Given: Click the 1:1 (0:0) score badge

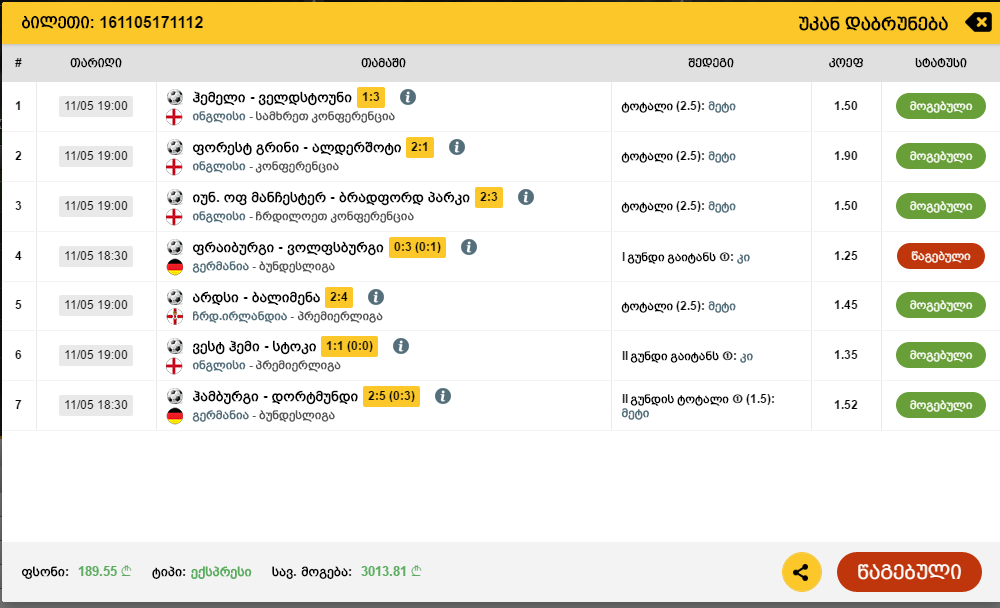Looking at the screenshot, I should coord(349,346).
